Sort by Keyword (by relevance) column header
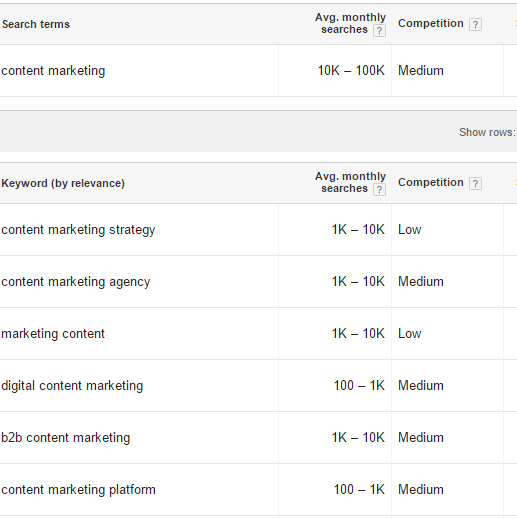This screenshot has height=519, width=517. [x=63, y=183]
